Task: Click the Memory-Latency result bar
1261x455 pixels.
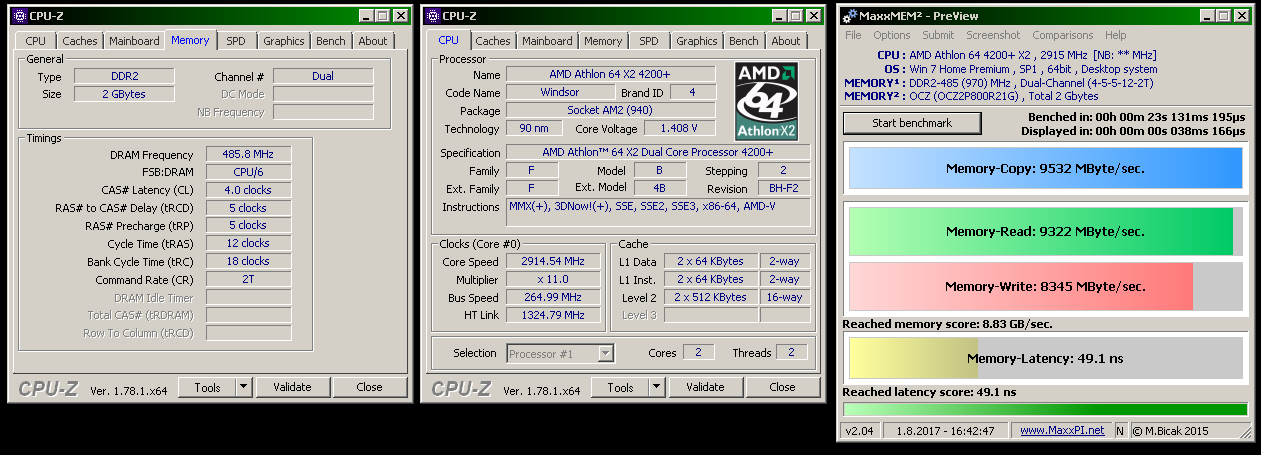Action: click(x=1045, y=358)
